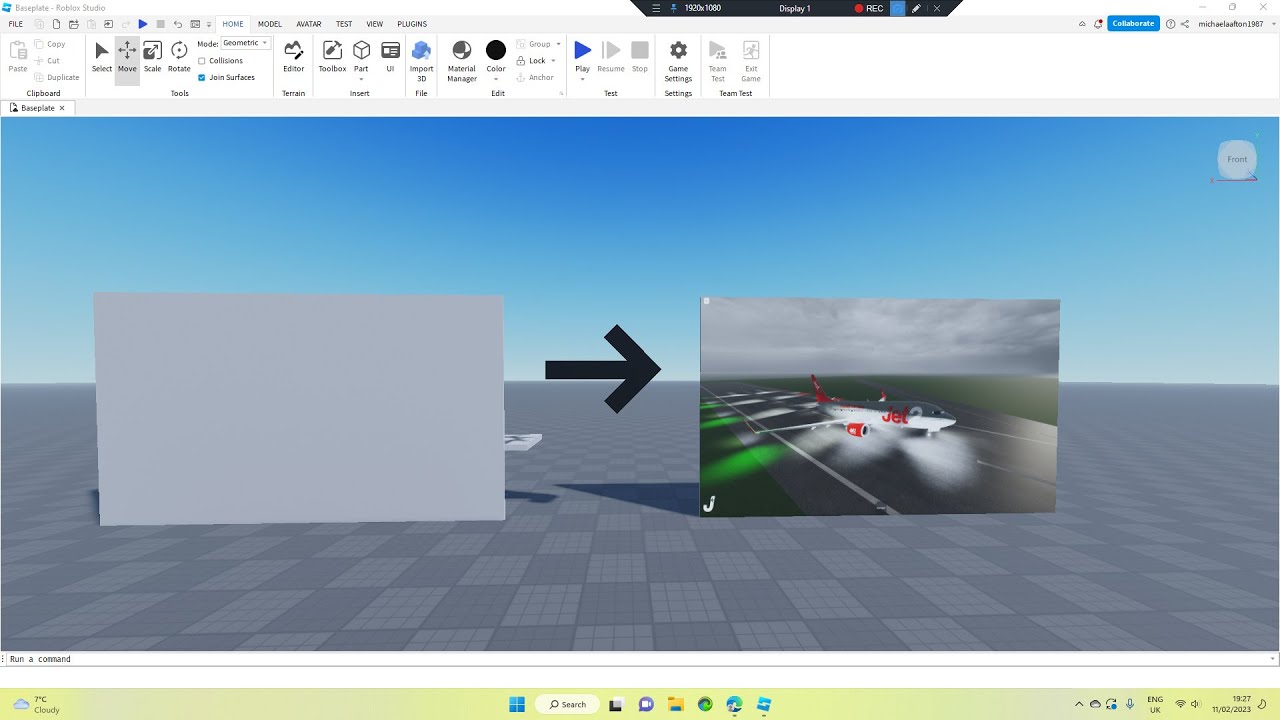Uncheck the Join Surfaces checkbox

click(202, 77)
